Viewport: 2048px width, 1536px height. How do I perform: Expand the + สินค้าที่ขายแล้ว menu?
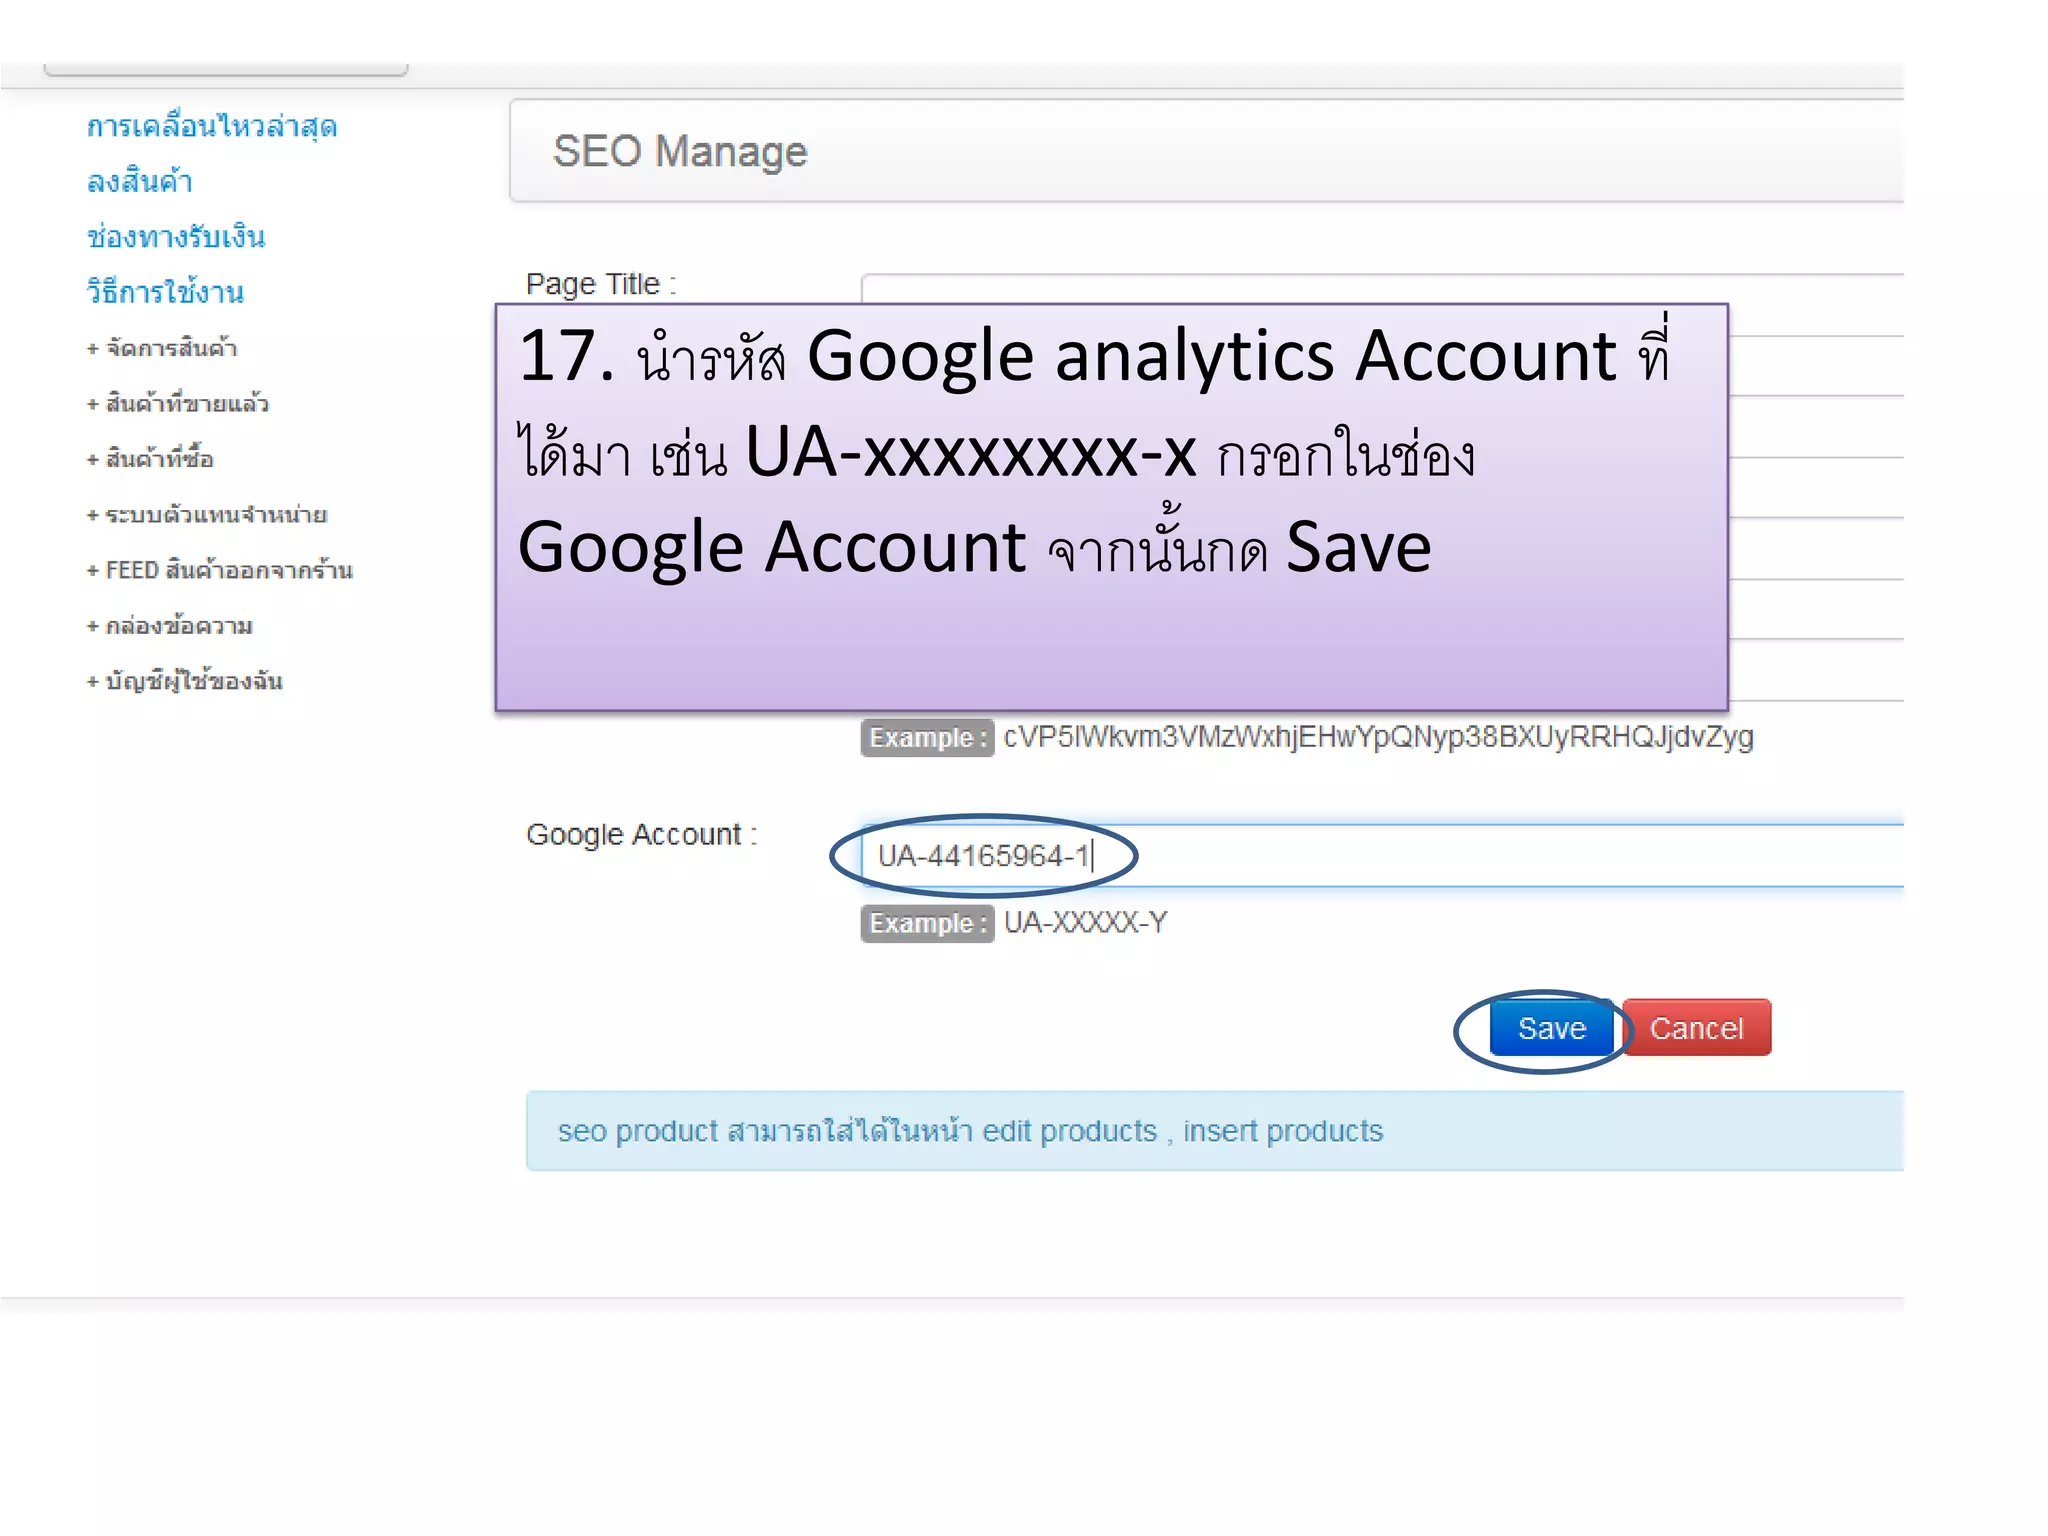click(x=177, y=403)
